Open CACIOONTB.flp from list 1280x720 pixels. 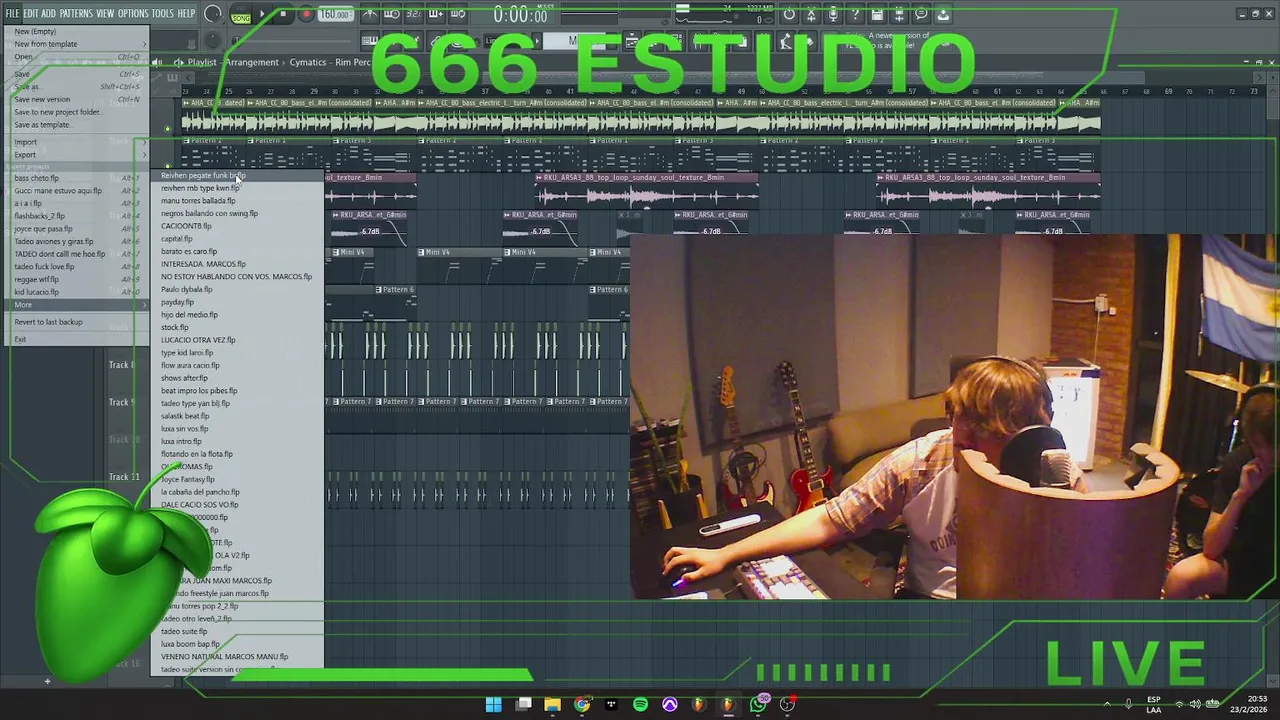point(237,226)
